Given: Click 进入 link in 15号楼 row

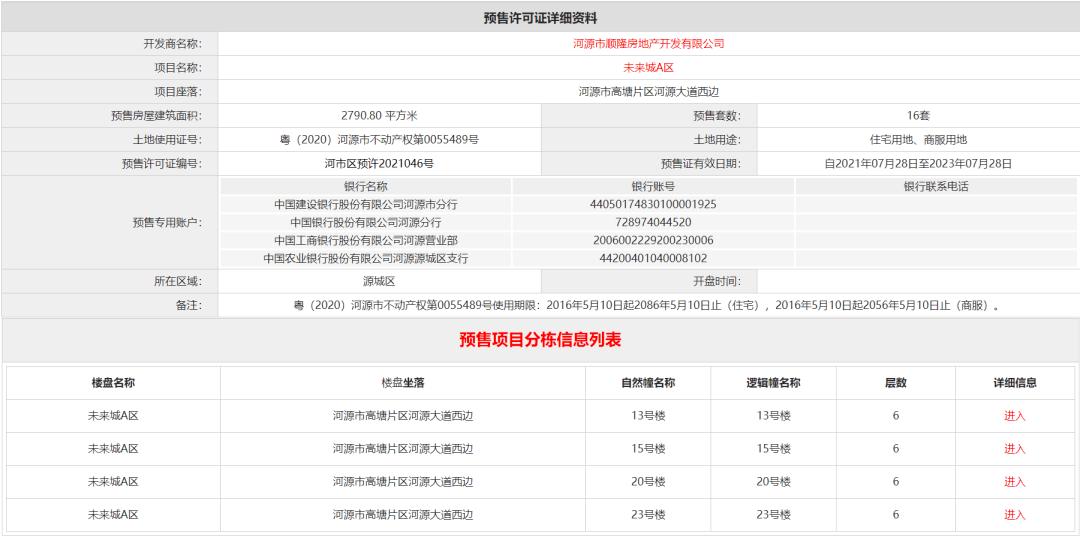Looking at the screenshot, I should pyautogui.click(x=1014, y=449).
